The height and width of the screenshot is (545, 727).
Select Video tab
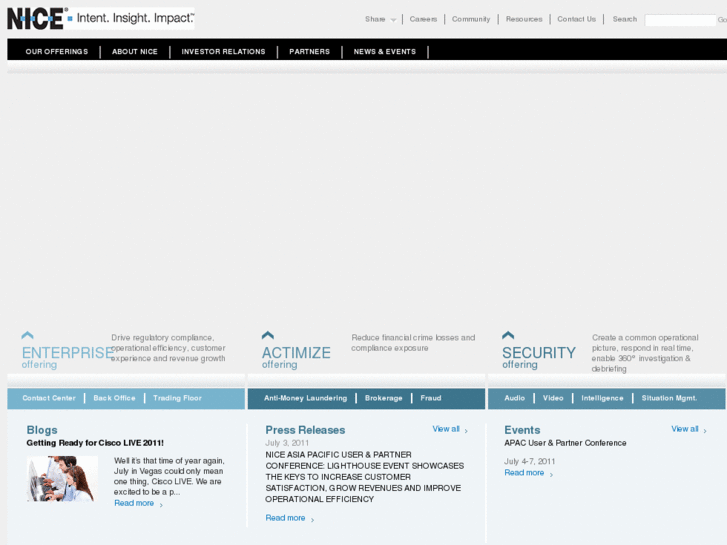(x=553, y=398)
